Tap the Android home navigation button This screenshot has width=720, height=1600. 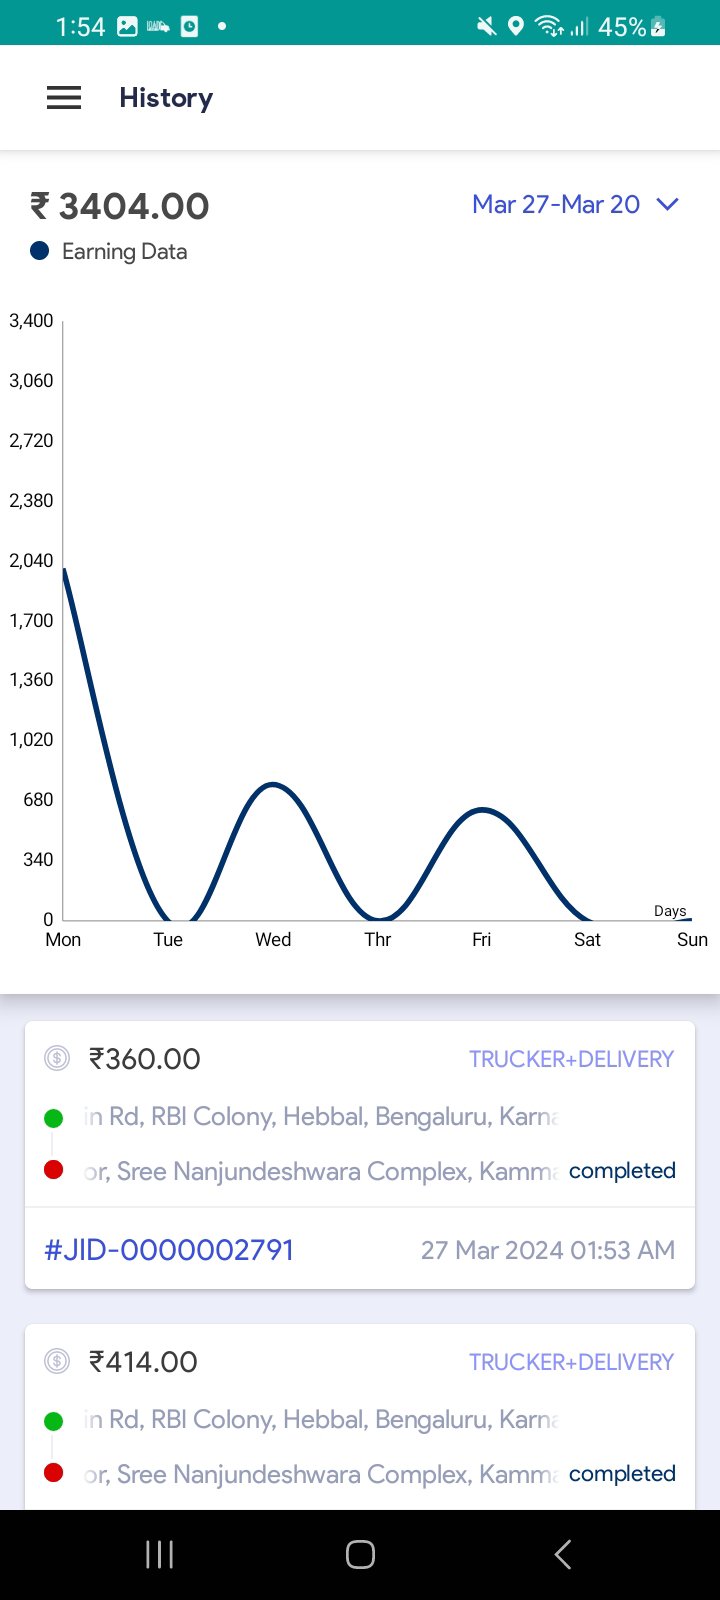360,1554
